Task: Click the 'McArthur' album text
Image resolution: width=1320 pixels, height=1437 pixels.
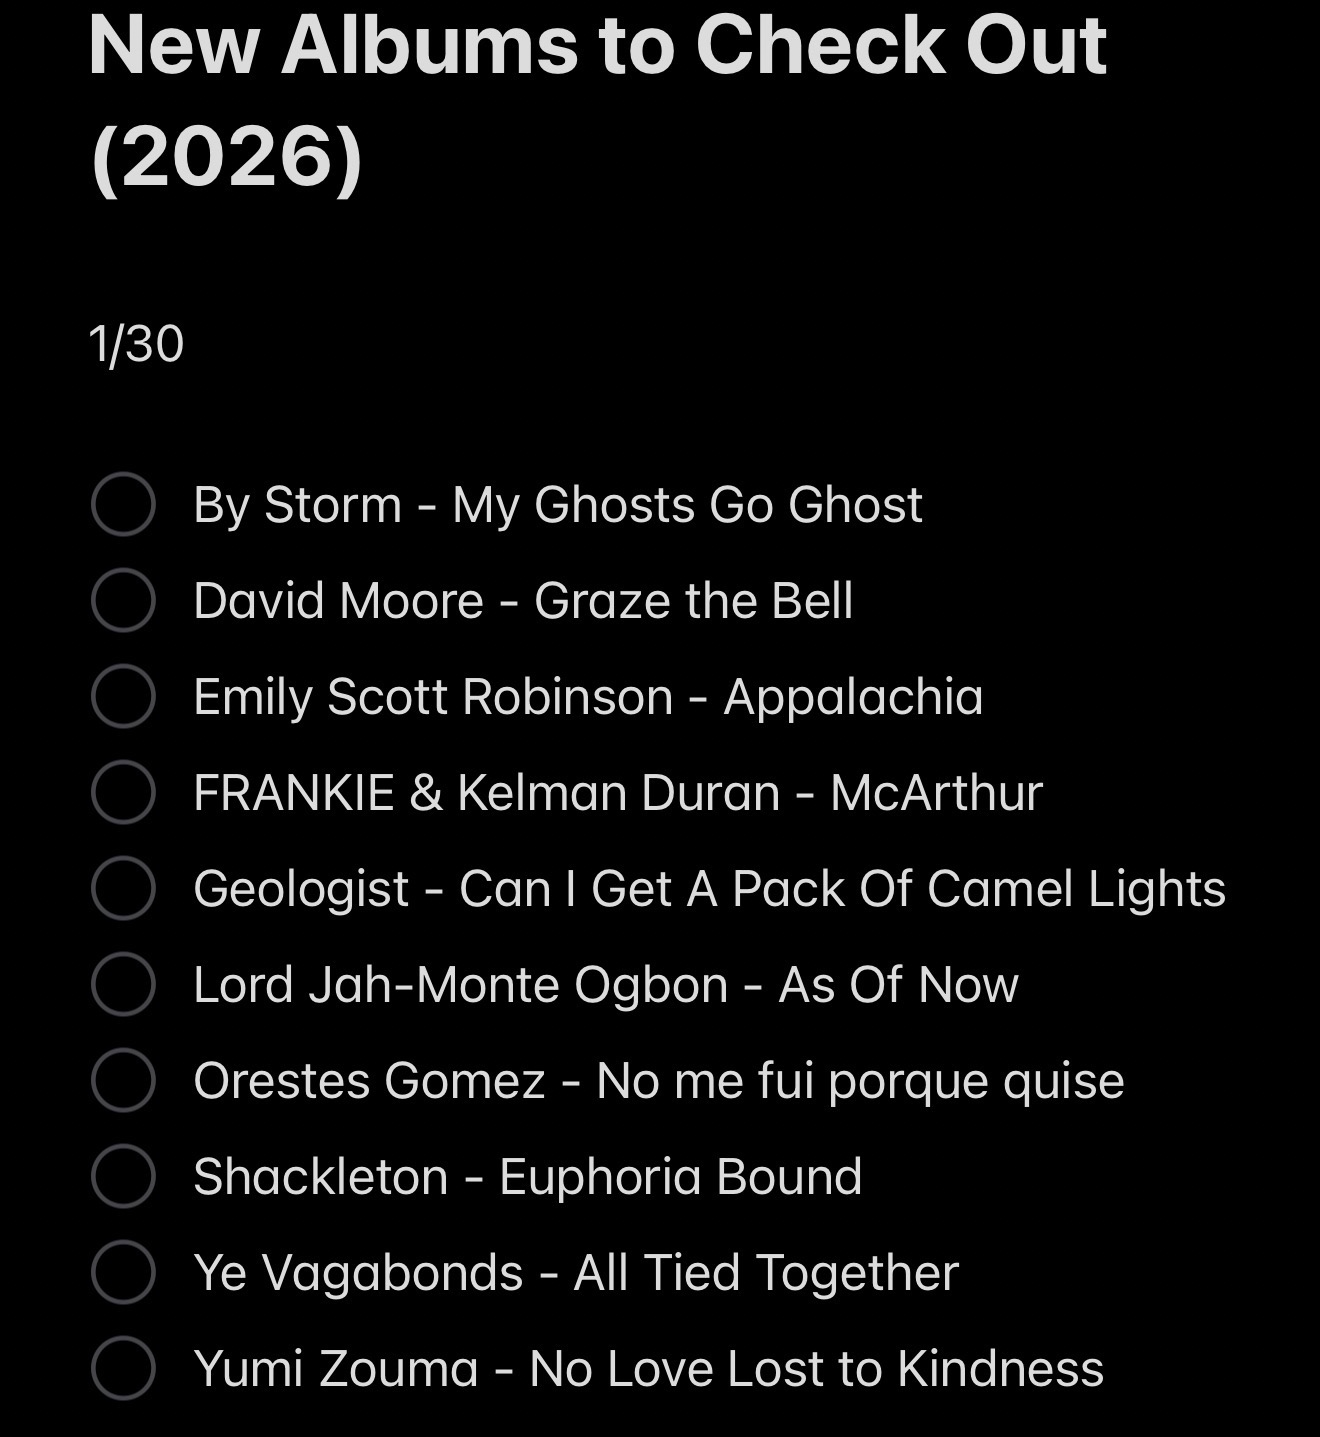Action: 936,792
